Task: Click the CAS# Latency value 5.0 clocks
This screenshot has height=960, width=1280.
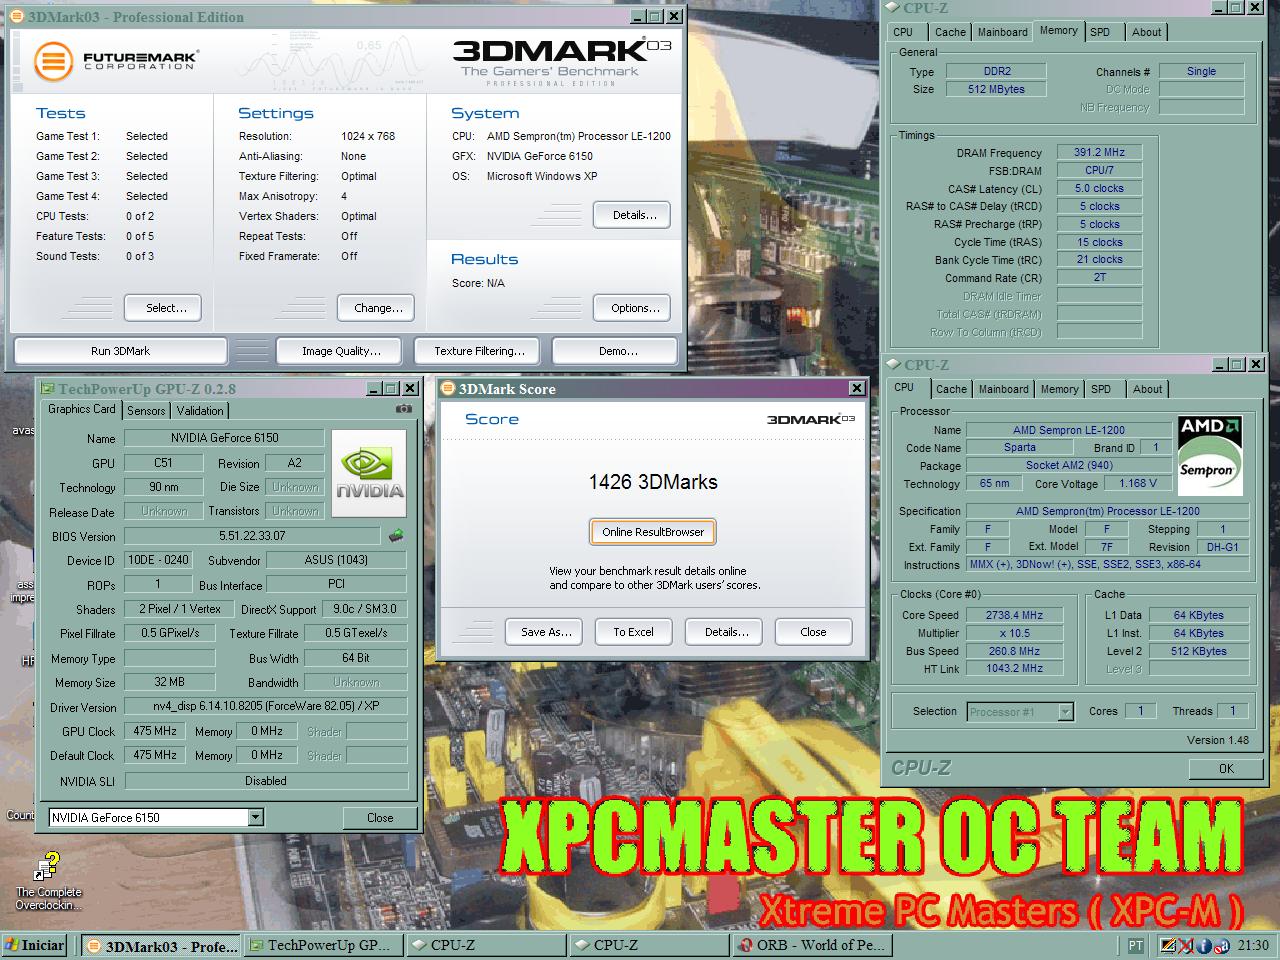Action: (x=1099, y=189)
